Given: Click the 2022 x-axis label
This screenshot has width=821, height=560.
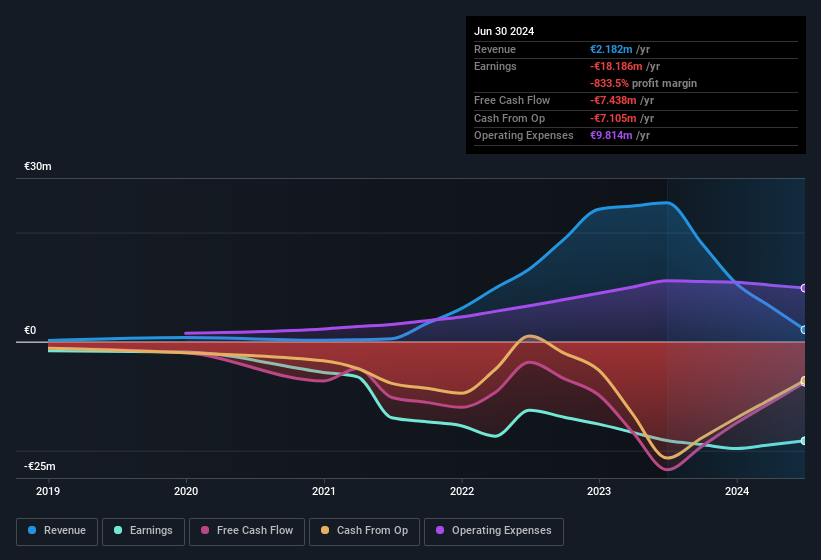Looking at the screenshot, I should click(462, 491).
